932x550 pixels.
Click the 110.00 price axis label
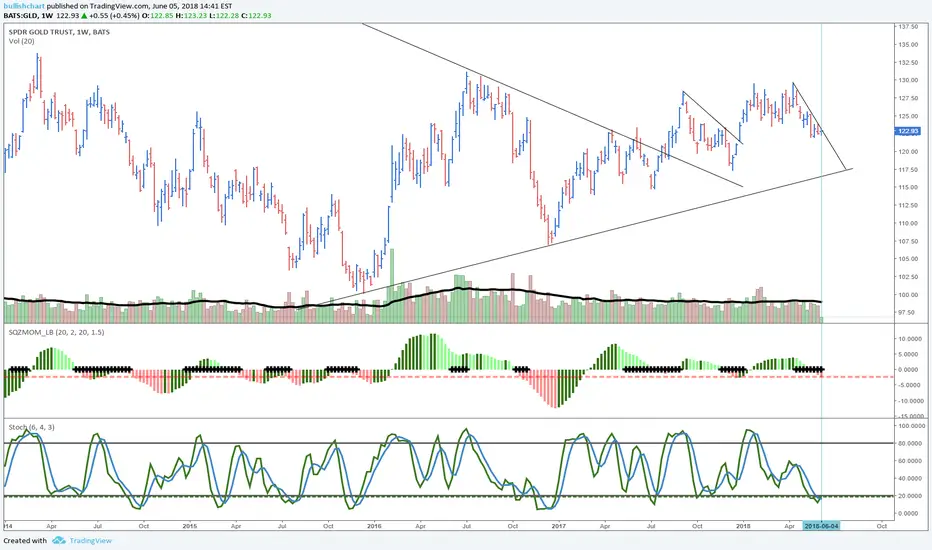pyautogui.click(x=907, y=224)
